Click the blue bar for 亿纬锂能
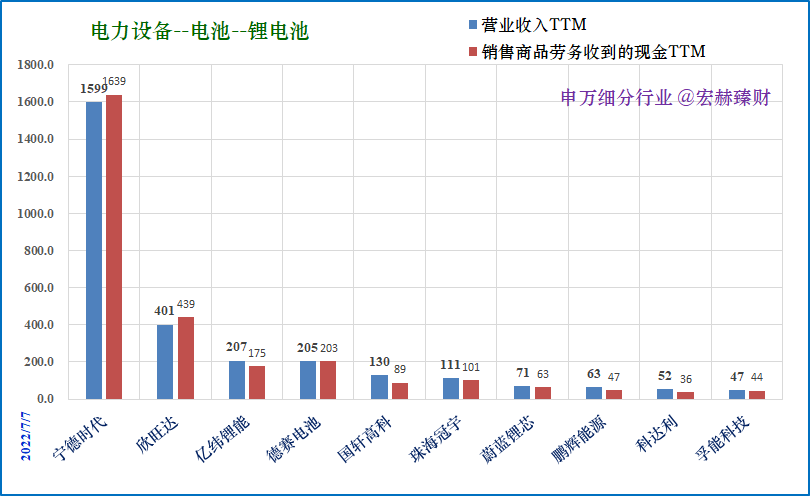This screenshot has height=496, width=810. click(237, 380)
